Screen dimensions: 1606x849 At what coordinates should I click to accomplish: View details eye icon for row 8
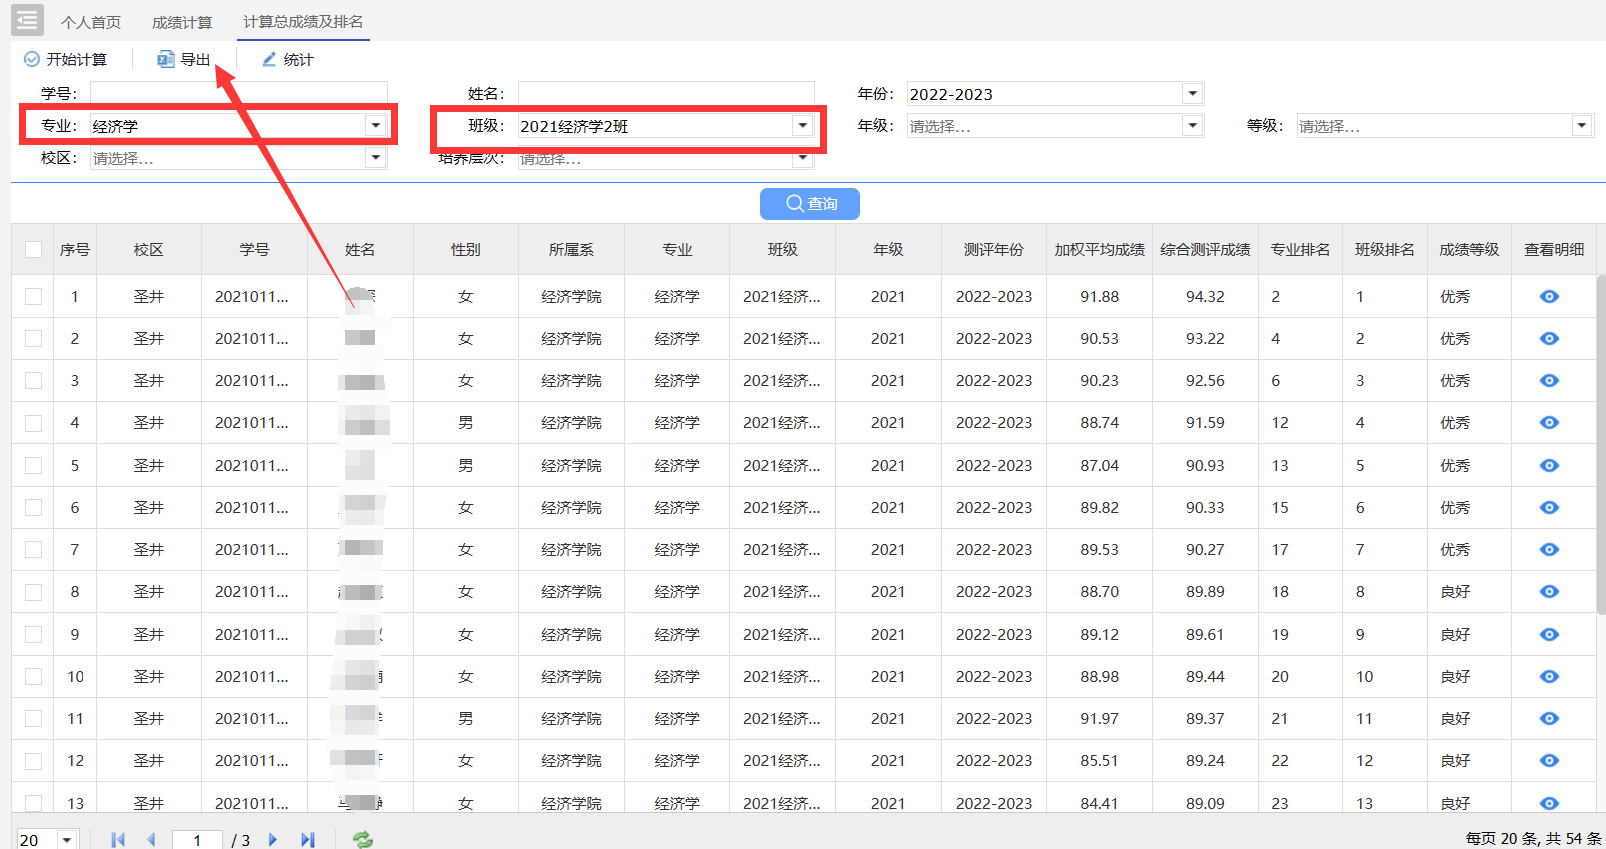(1549, 591)
